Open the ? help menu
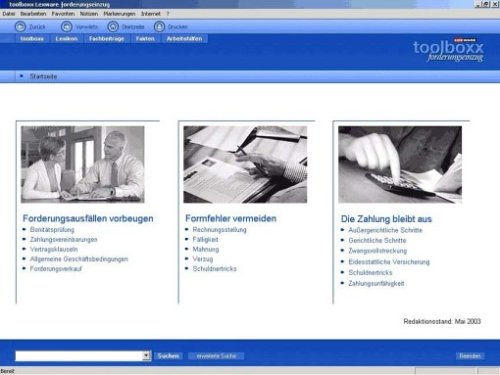 [168, 14]
